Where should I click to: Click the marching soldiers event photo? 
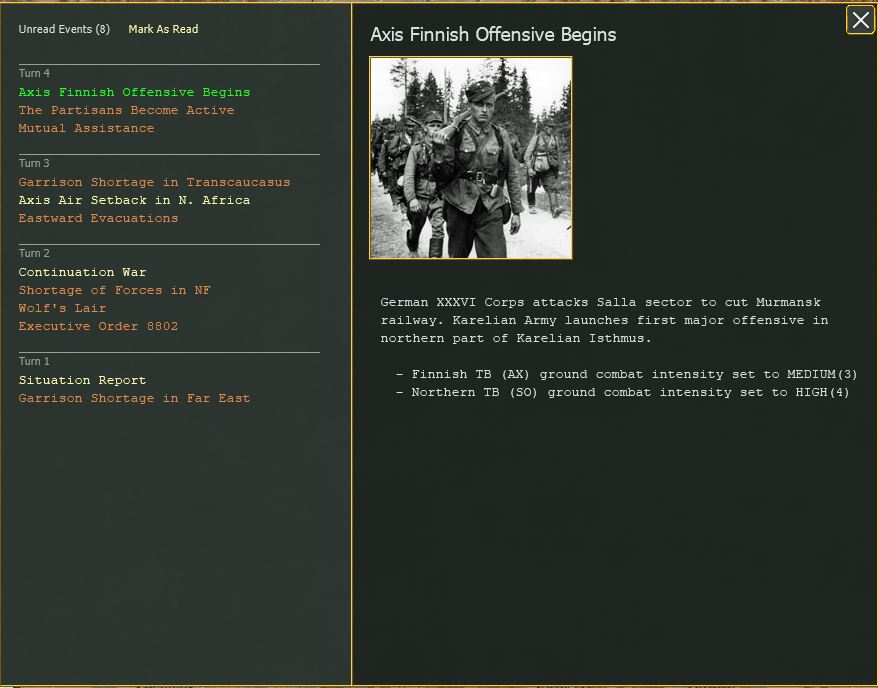[471, 158]
